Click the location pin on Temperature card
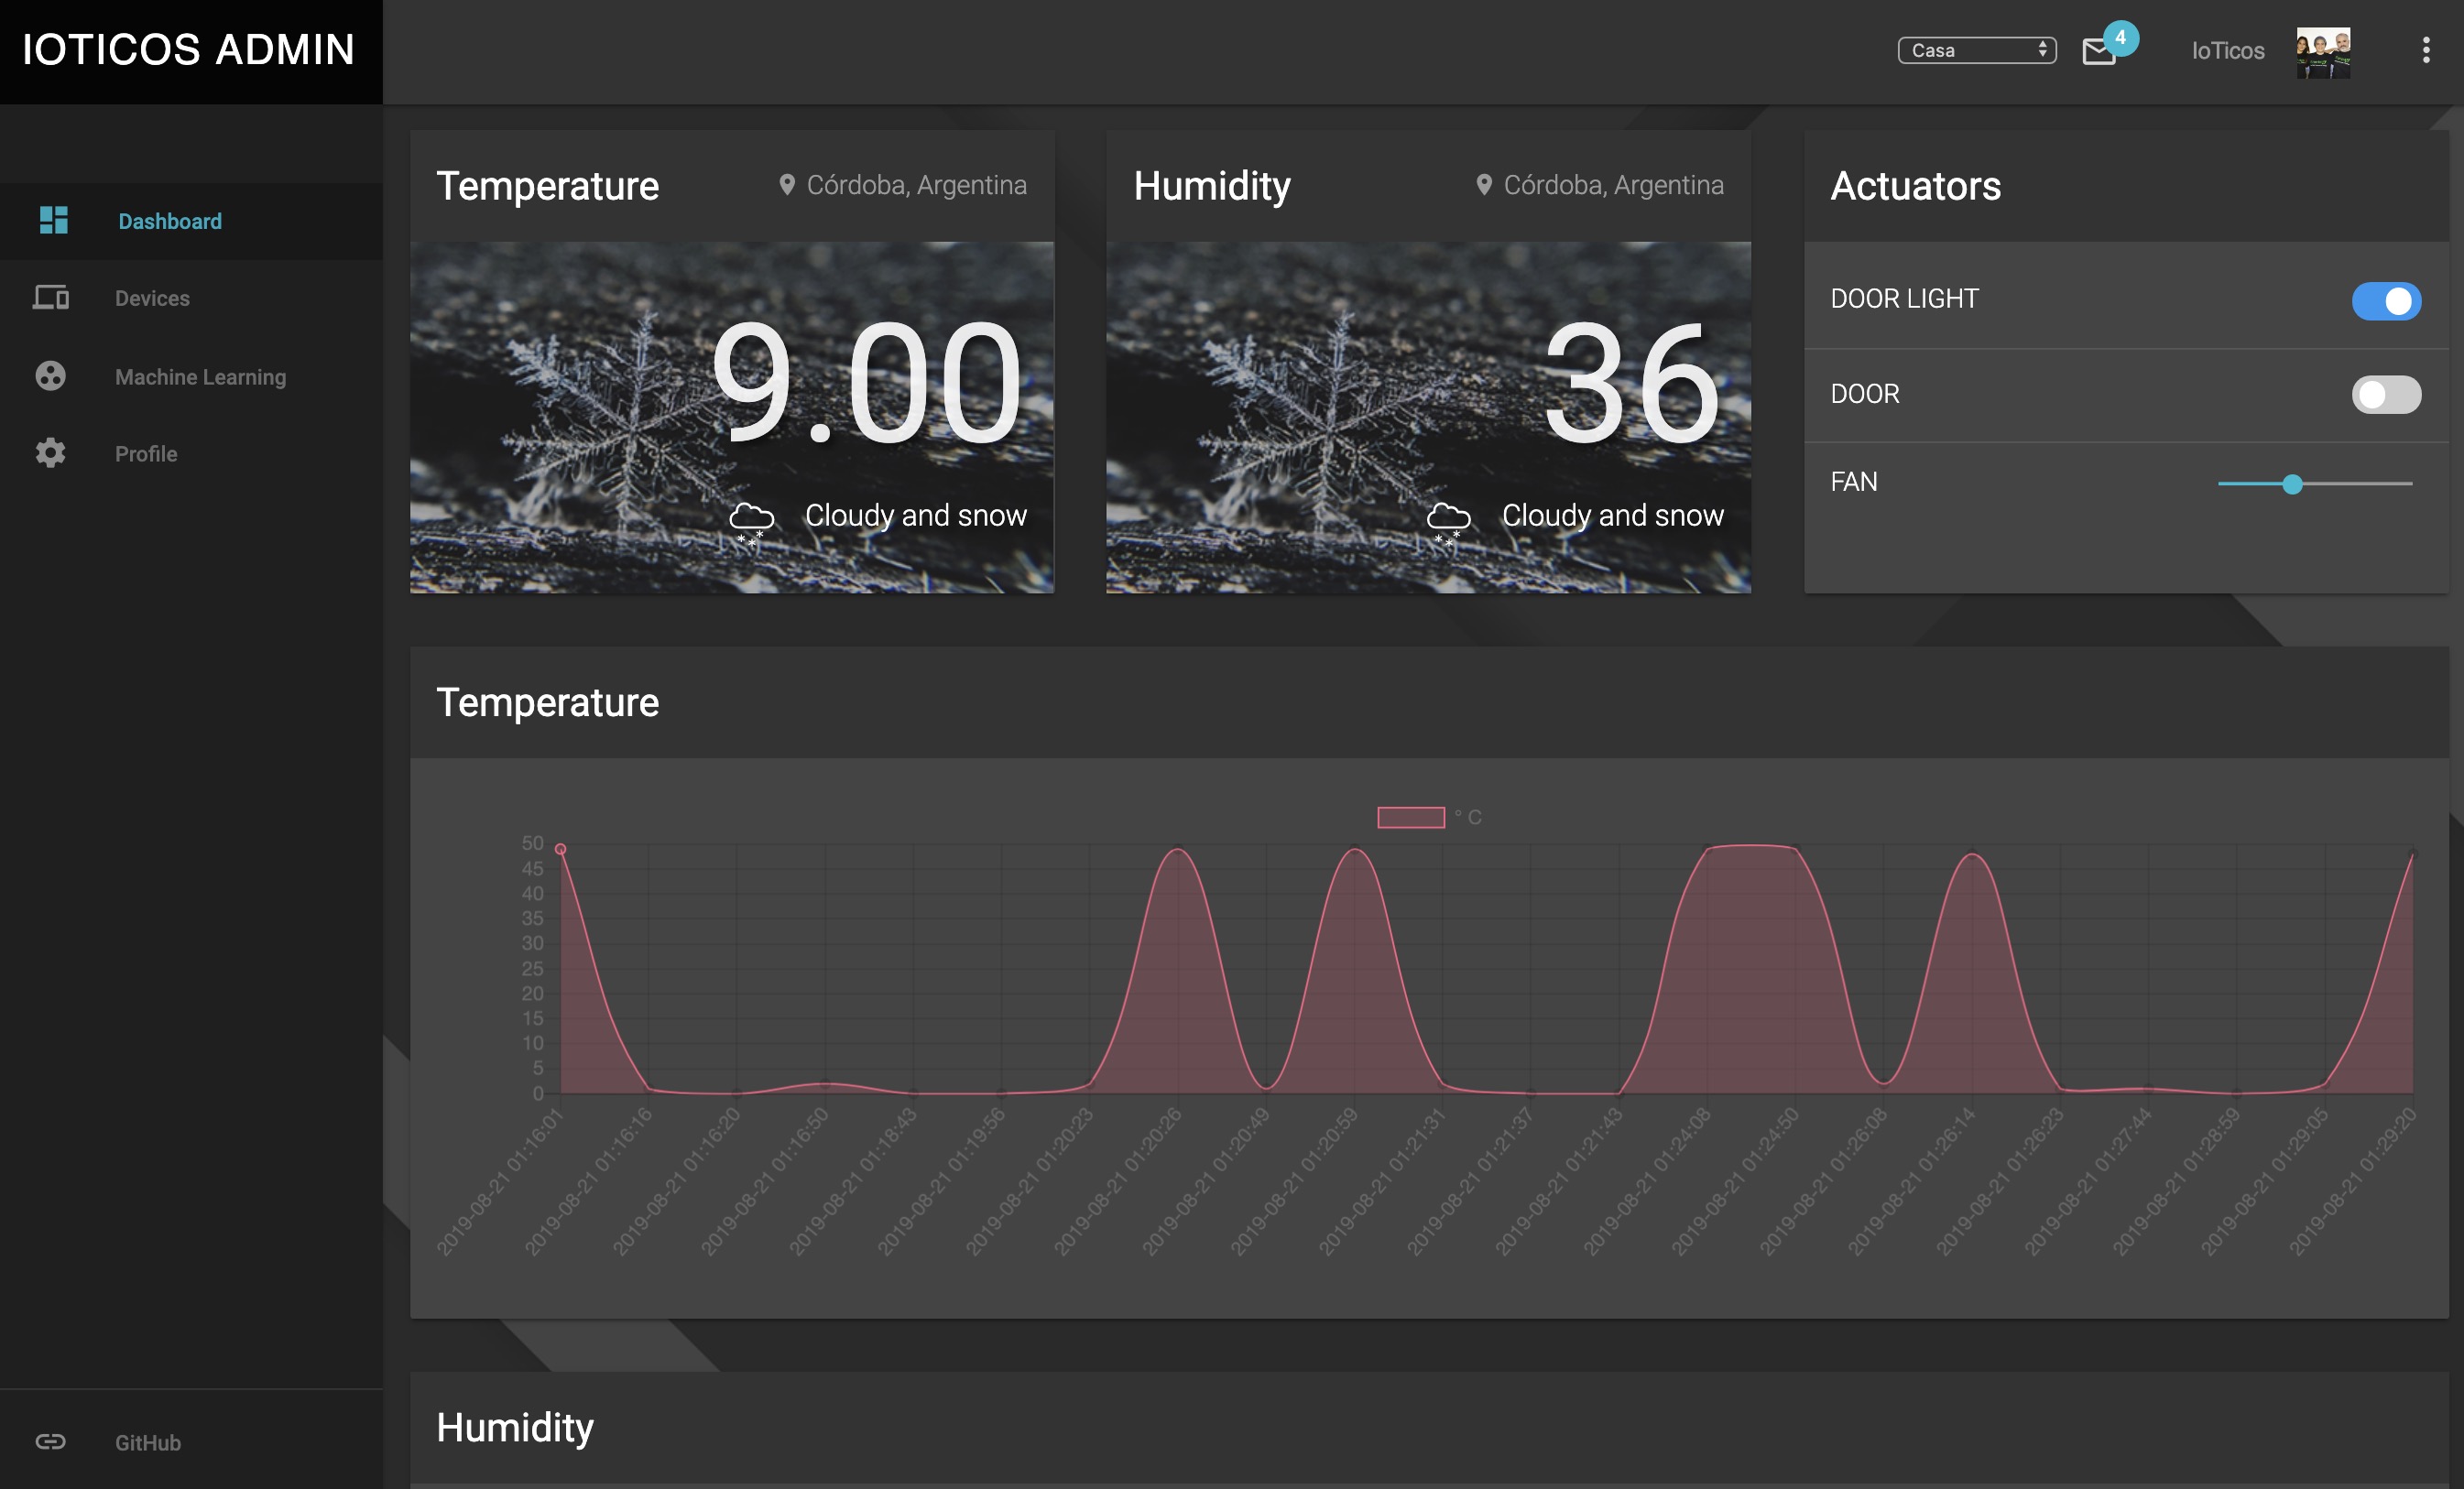2464x1489 pixels. pyautogui.click(x=787, y=185)
